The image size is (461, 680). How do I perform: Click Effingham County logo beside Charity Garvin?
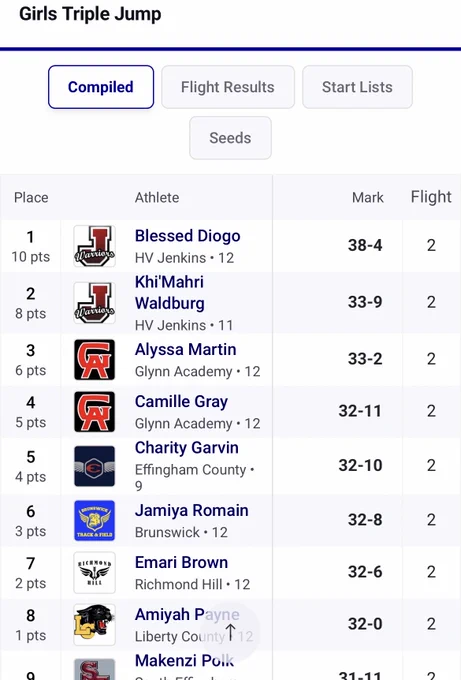[x=95, y=466]
